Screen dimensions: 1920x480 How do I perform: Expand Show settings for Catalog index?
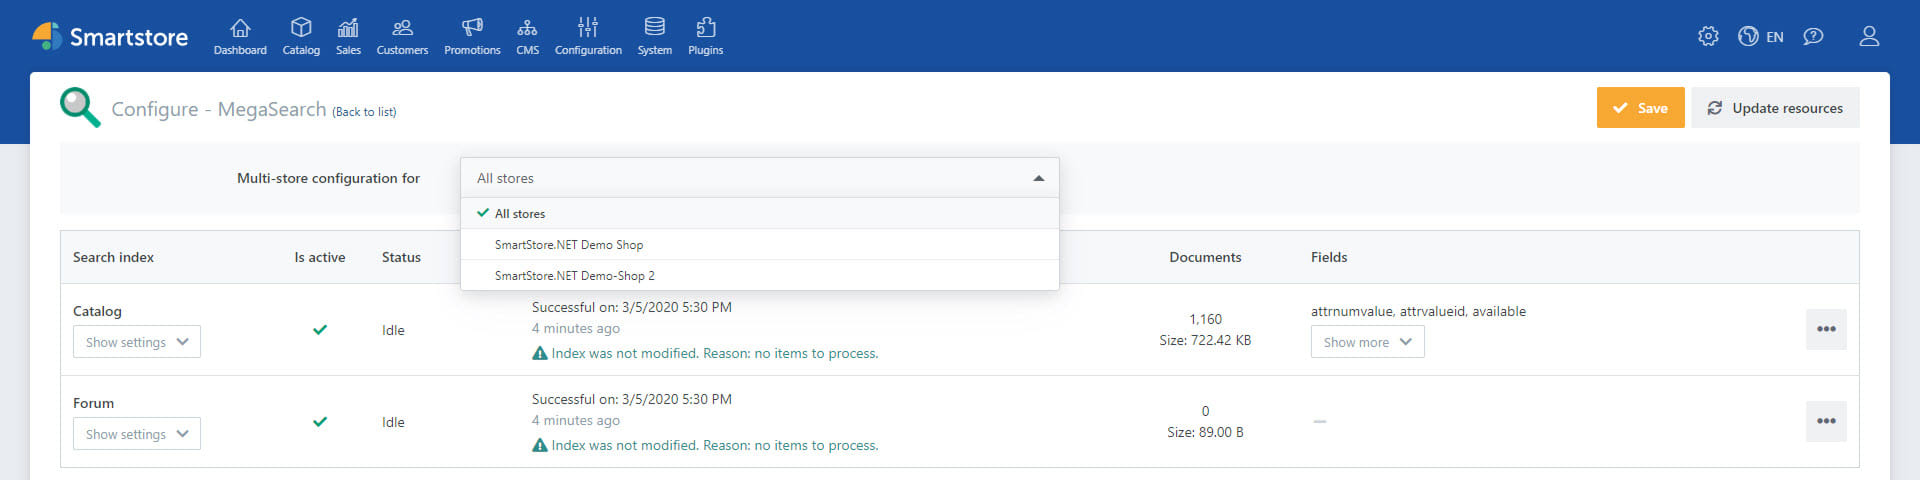[137, 342]
